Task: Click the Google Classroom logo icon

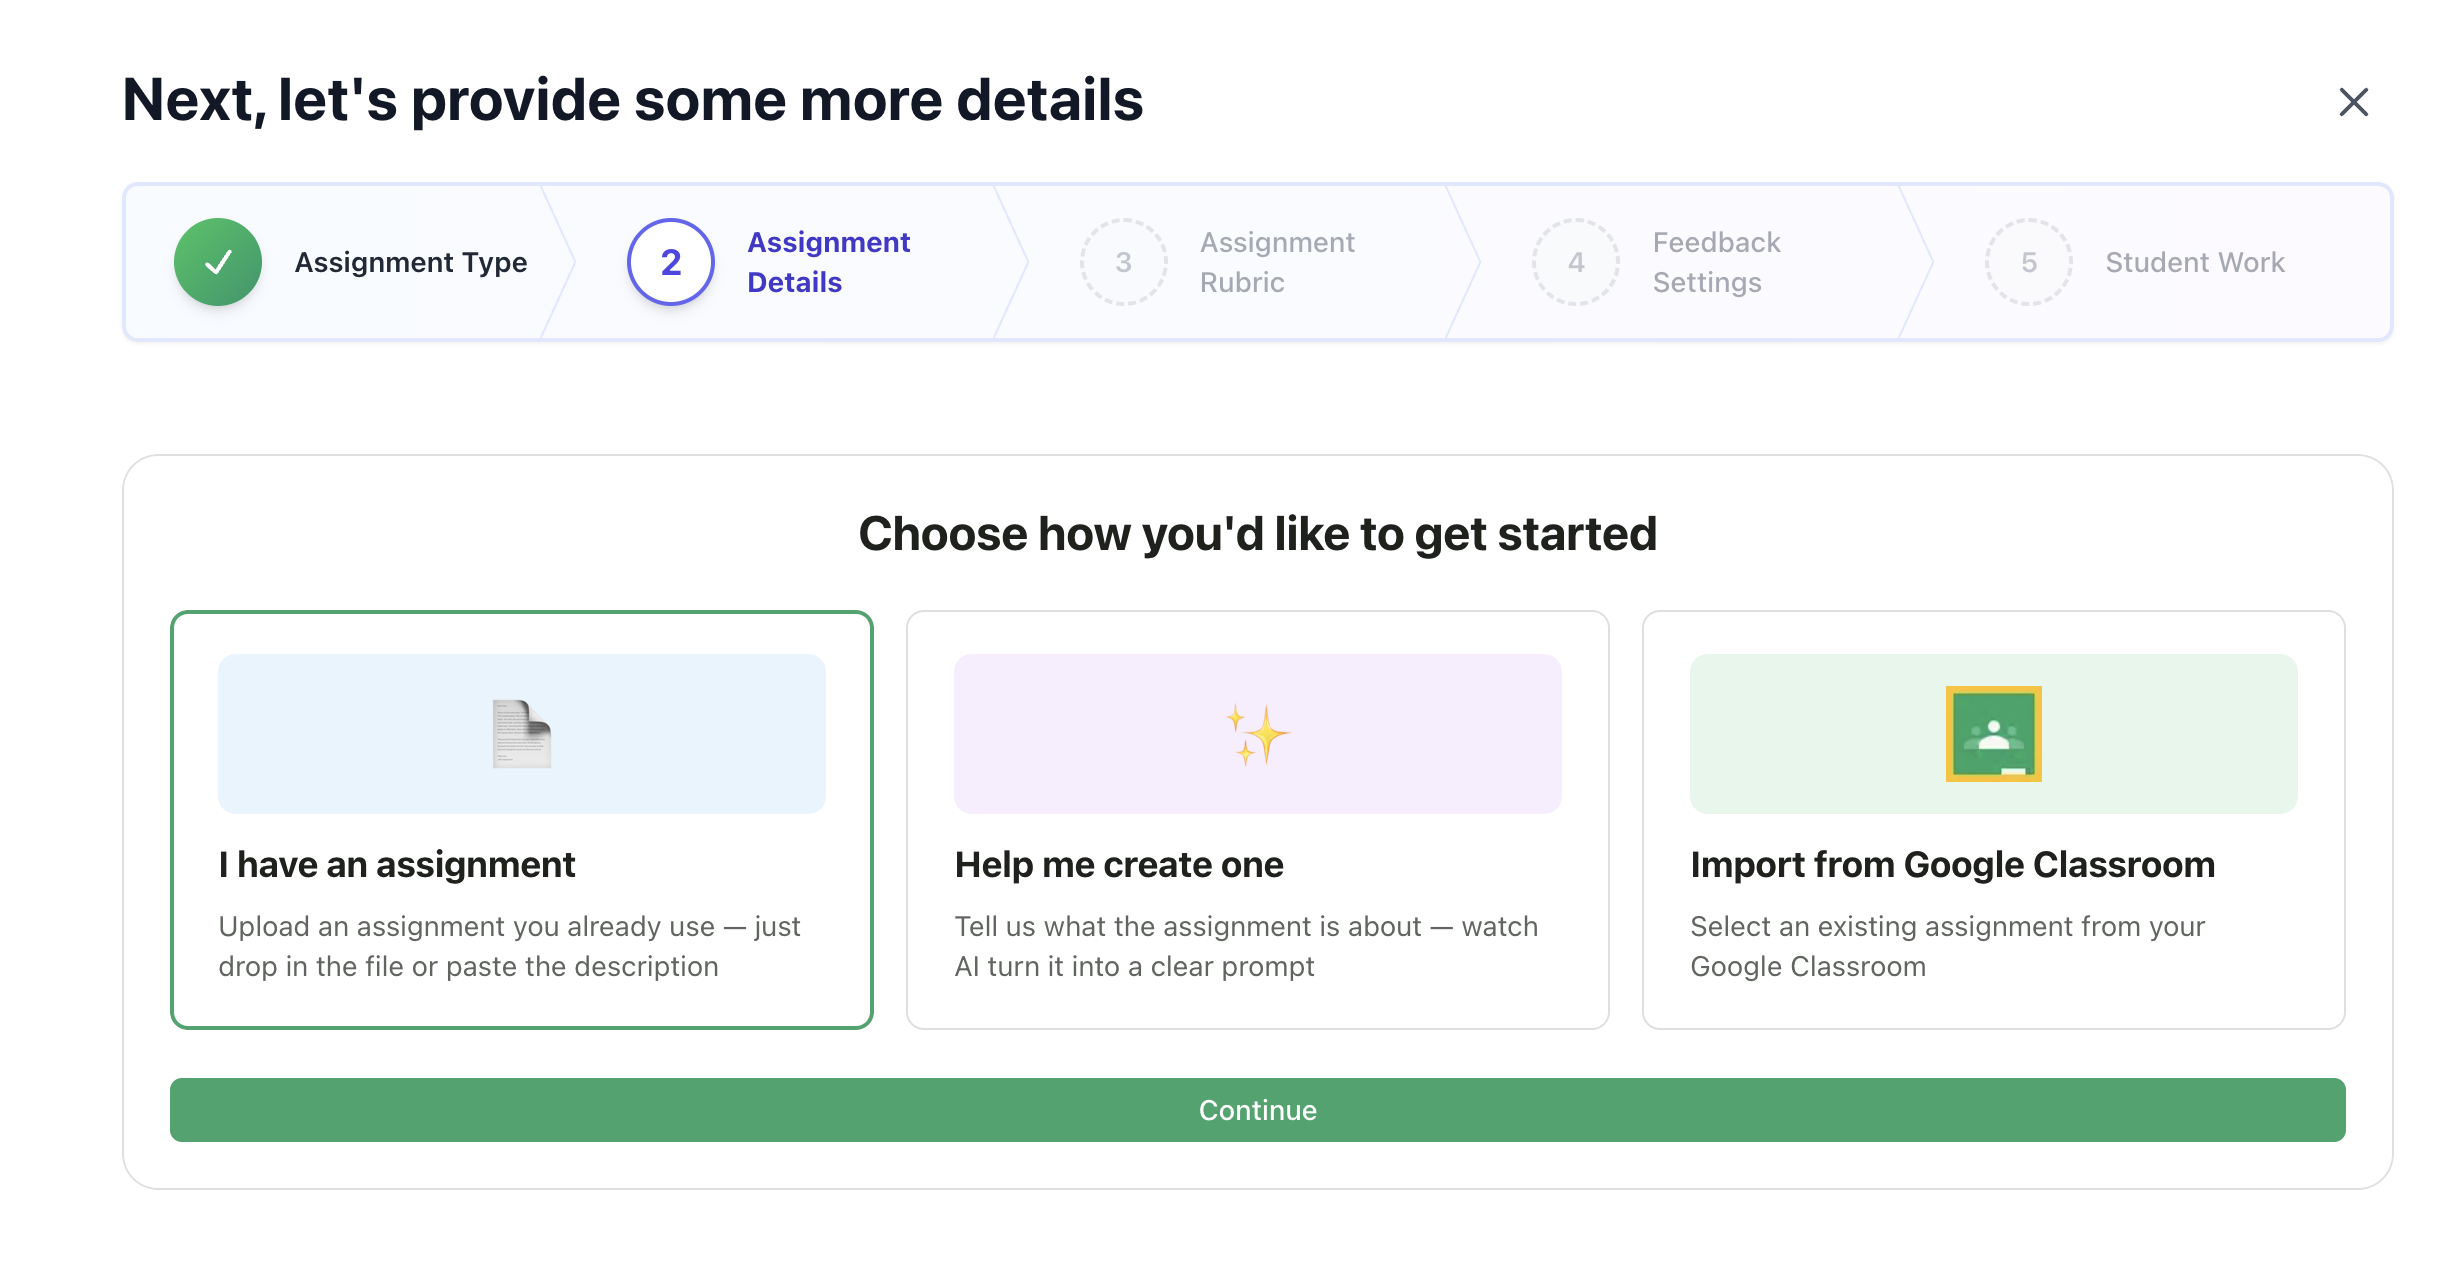Action: pos(1993,733)
